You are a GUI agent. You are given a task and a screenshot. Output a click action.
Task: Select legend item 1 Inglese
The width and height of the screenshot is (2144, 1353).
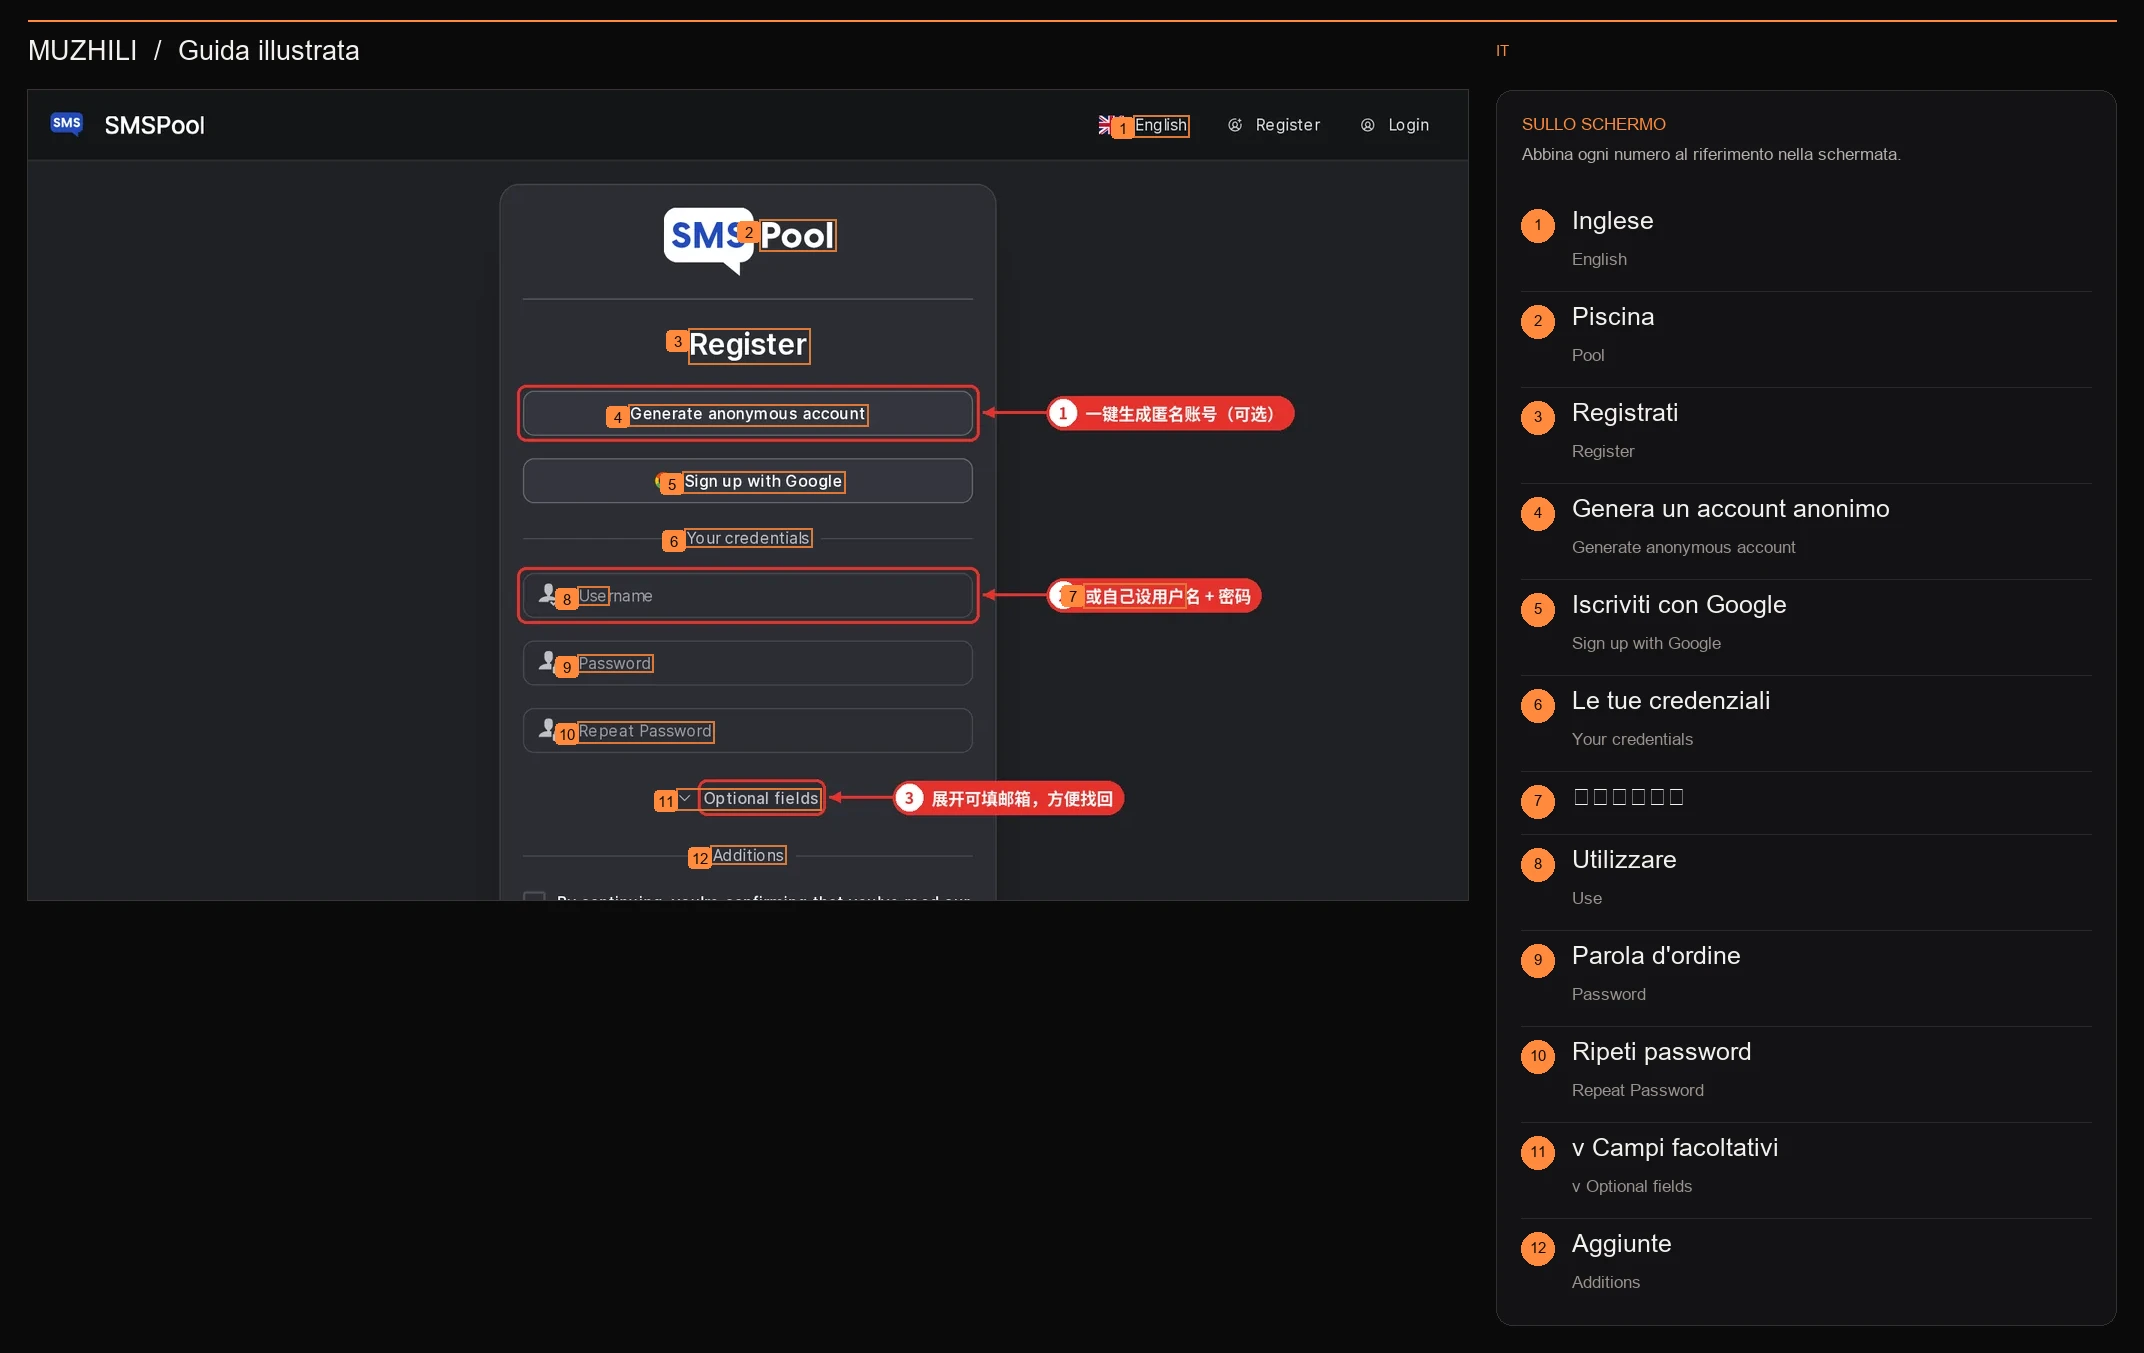(1806, 240)
